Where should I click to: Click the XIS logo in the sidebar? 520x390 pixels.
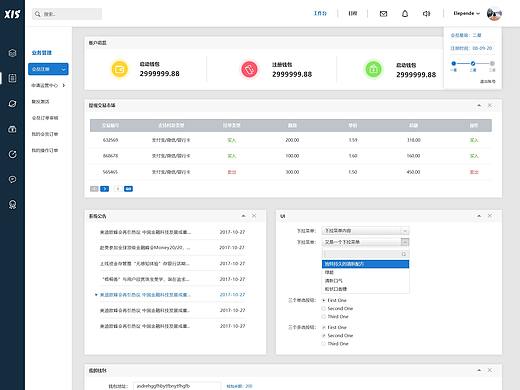pos(12,14)
